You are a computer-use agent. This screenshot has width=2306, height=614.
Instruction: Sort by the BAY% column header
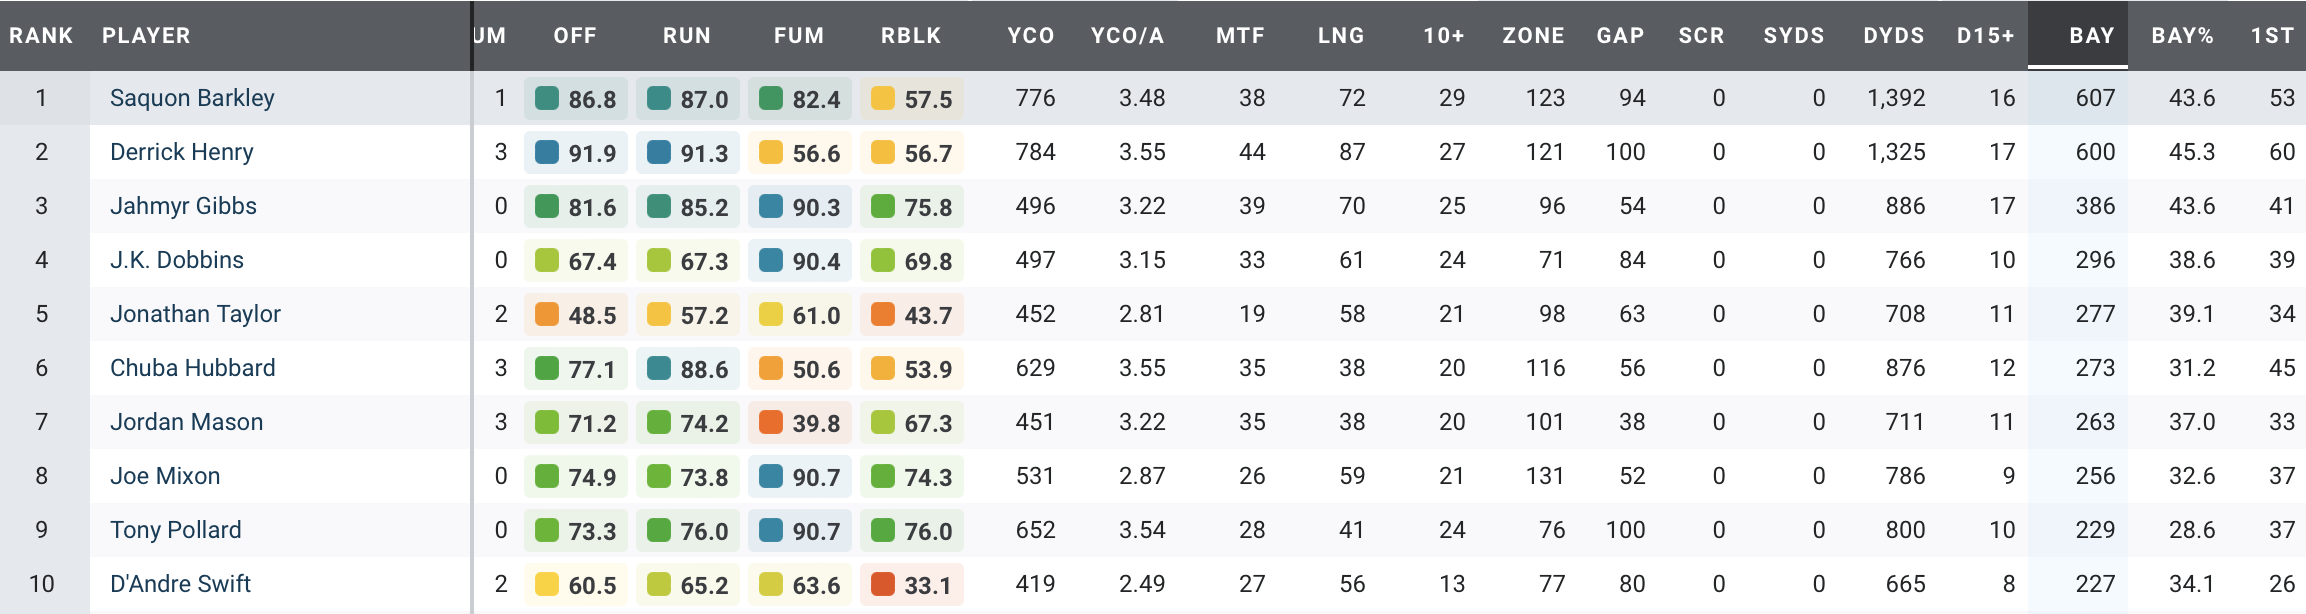point(2182,36)
